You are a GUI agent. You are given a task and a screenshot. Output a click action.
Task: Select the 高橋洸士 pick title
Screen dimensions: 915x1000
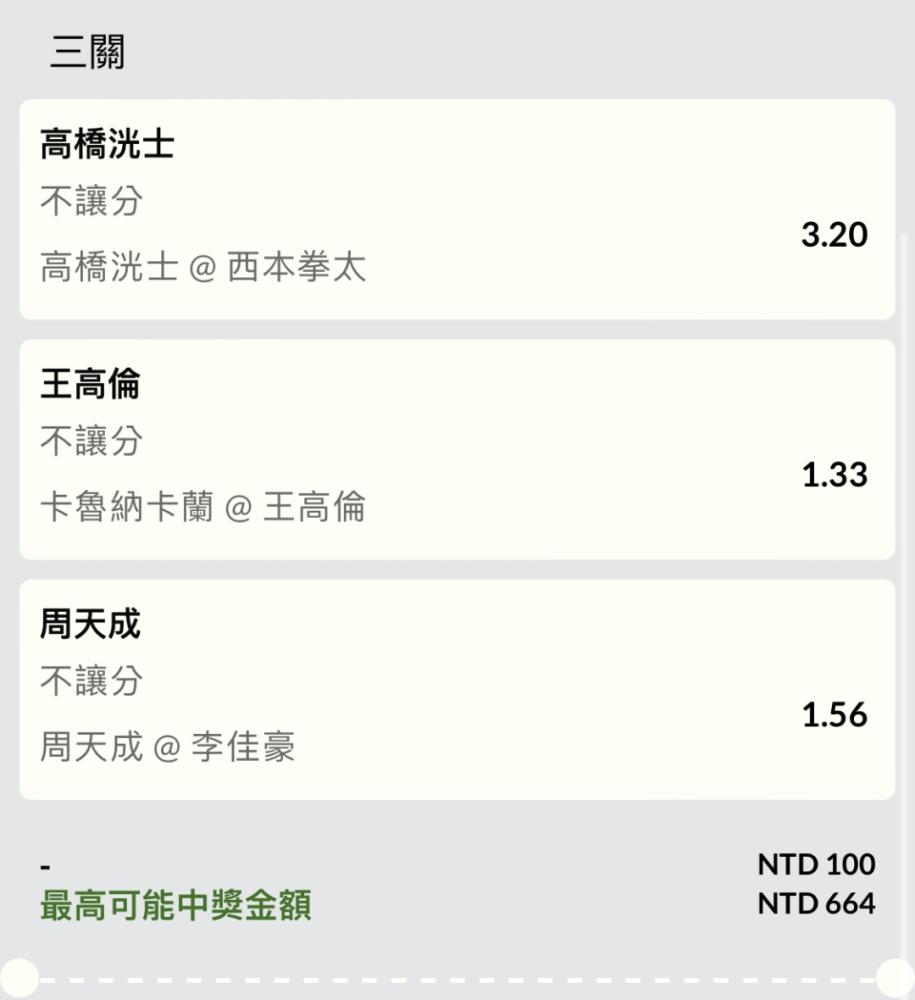point(107,145)
